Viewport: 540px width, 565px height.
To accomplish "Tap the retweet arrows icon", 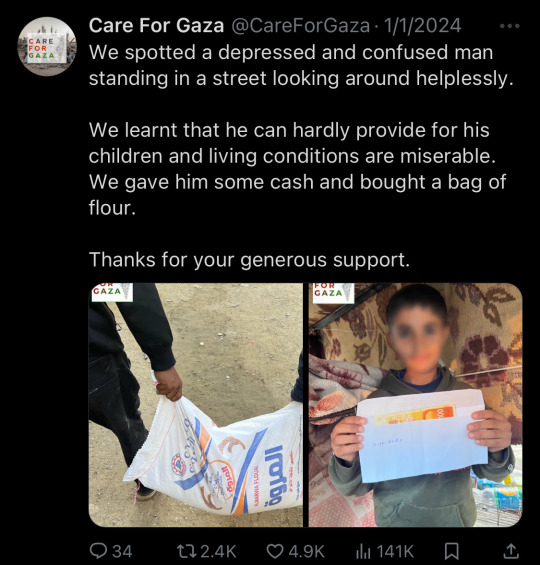I will [x=187, y=551].
